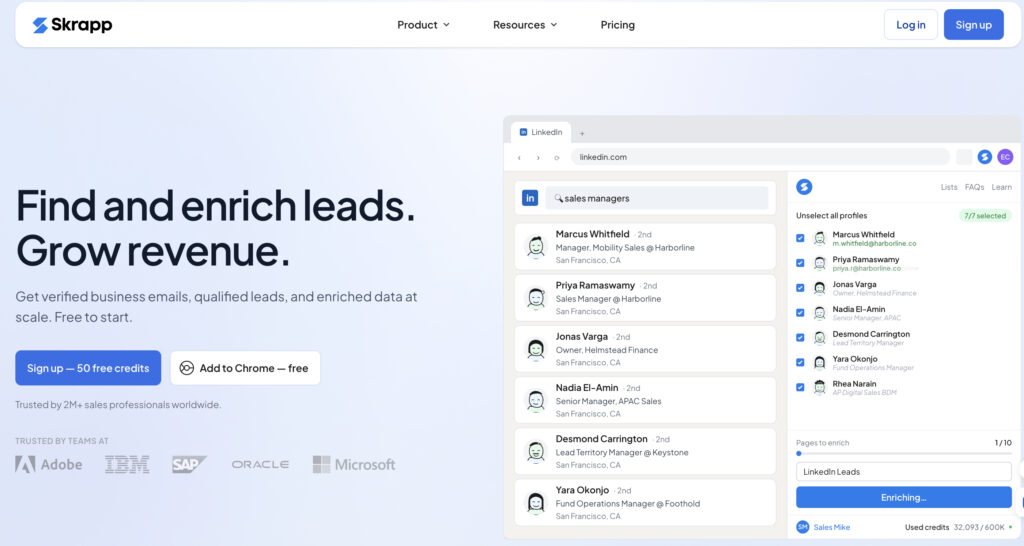
Task: Uncheck Priya Ramaswamy's checkbox in panel
Action: (800, 263)
